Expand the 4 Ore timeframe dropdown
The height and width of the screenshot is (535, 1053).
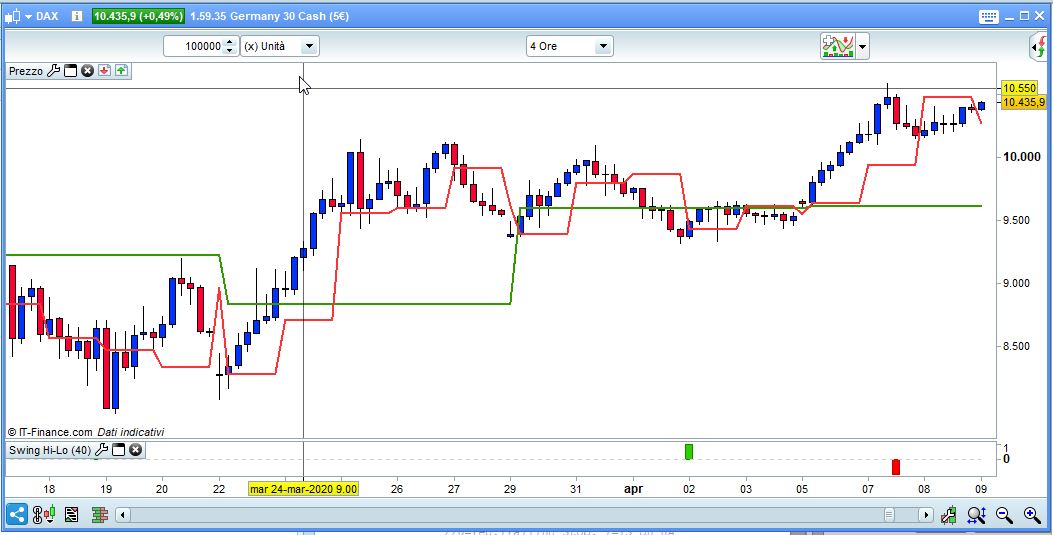click(x=602, y=46)
